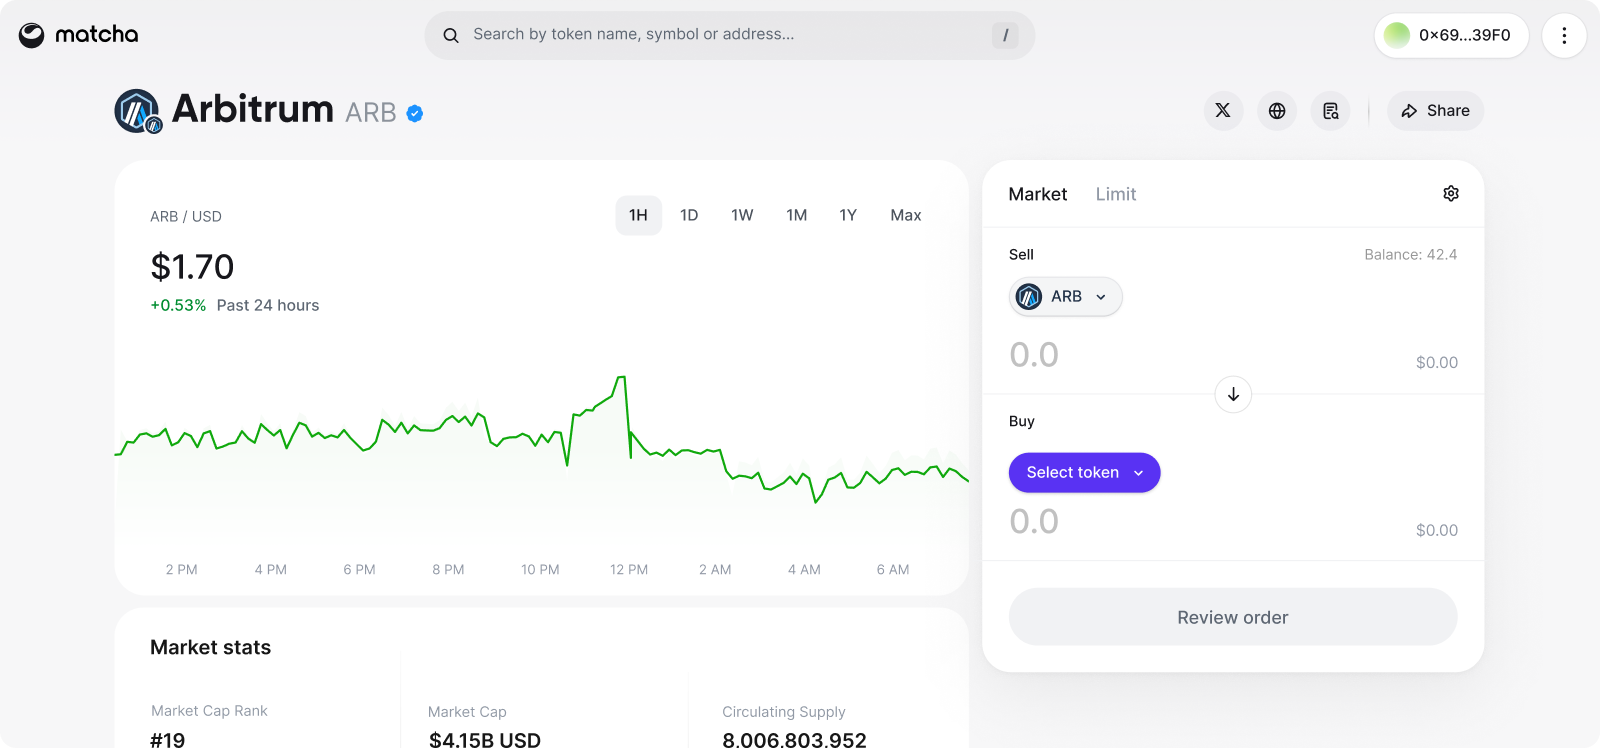The image size is (1600, 748).
Task: Click the $4.15B USD market cap value
Action: click(x=485, y=740)
